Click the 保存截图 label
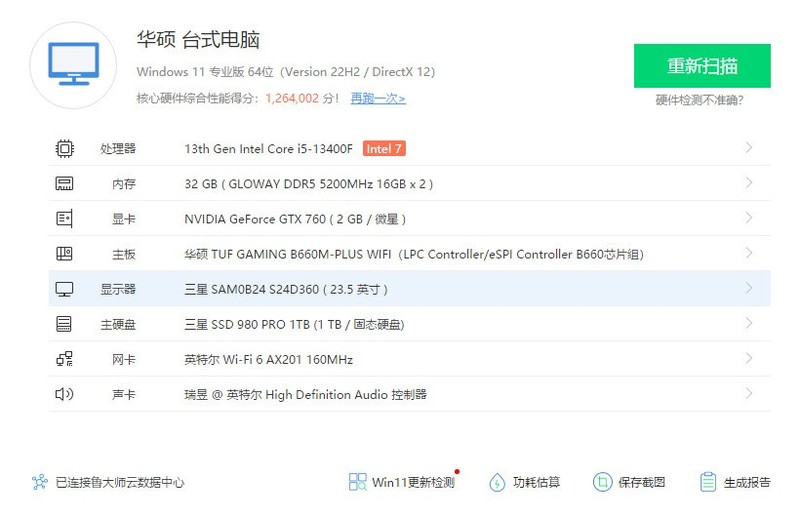800x517 pixels. 642,482
